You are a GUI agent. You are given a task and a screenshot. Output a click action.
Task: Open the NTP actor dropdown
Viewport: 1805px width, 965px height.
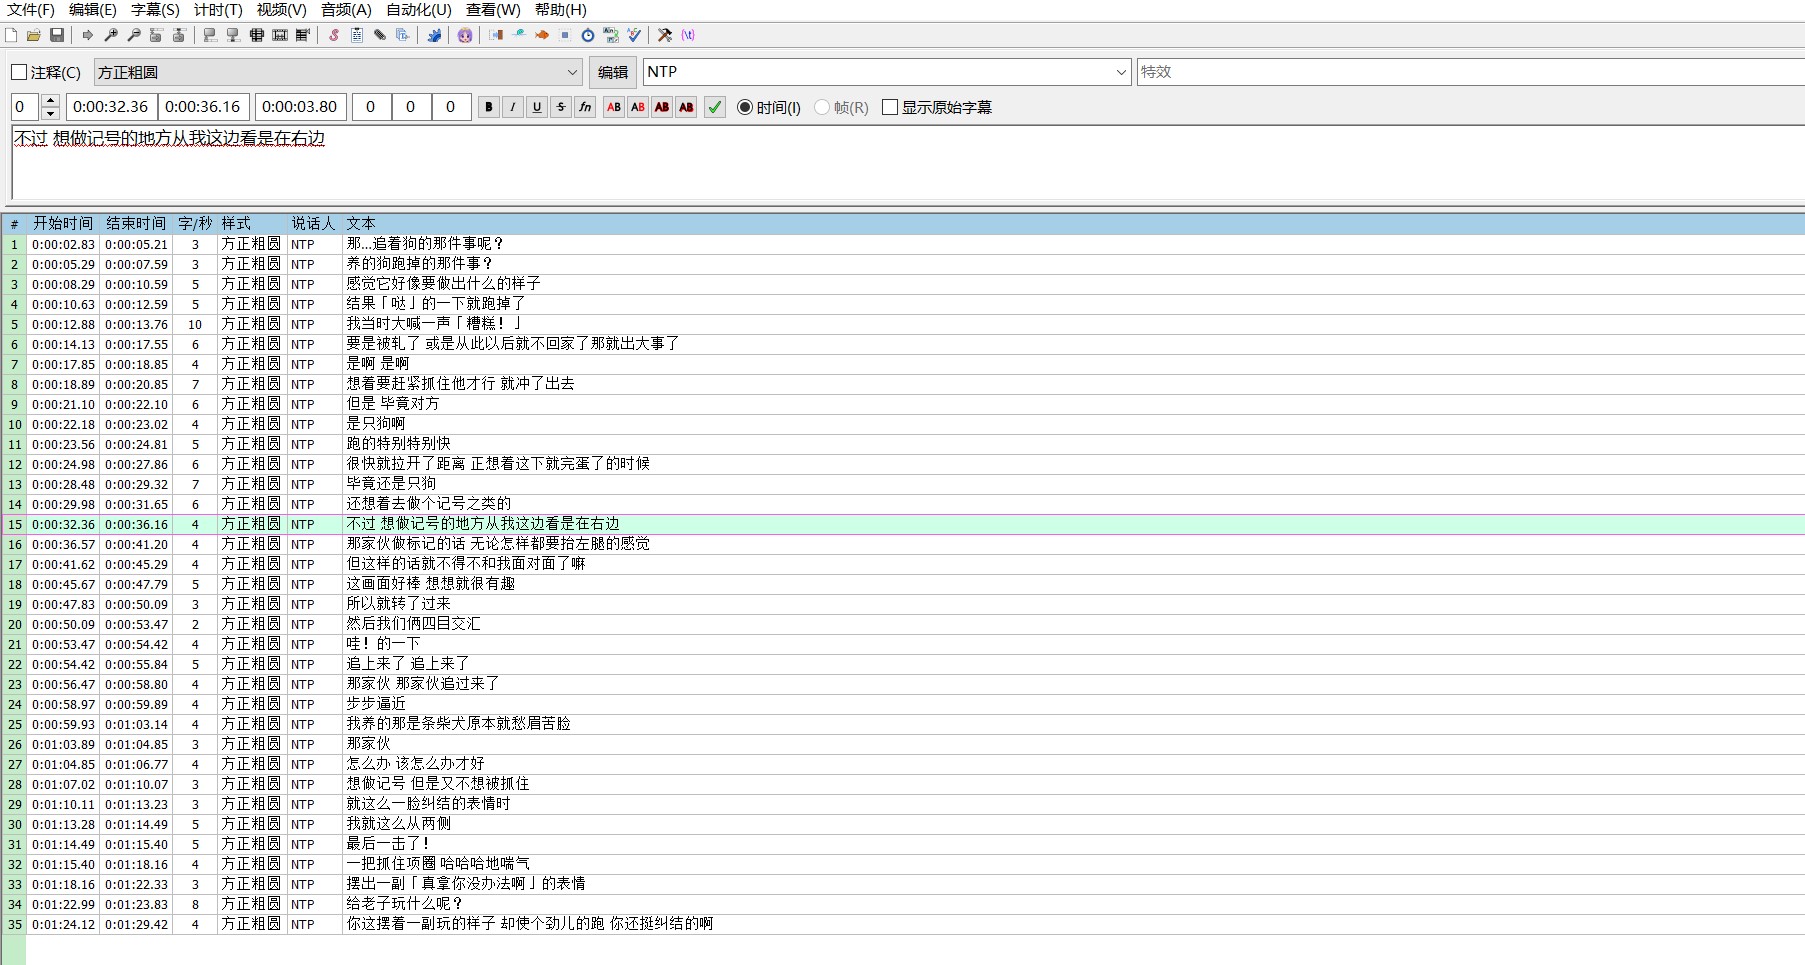click(x=886, y=72)
